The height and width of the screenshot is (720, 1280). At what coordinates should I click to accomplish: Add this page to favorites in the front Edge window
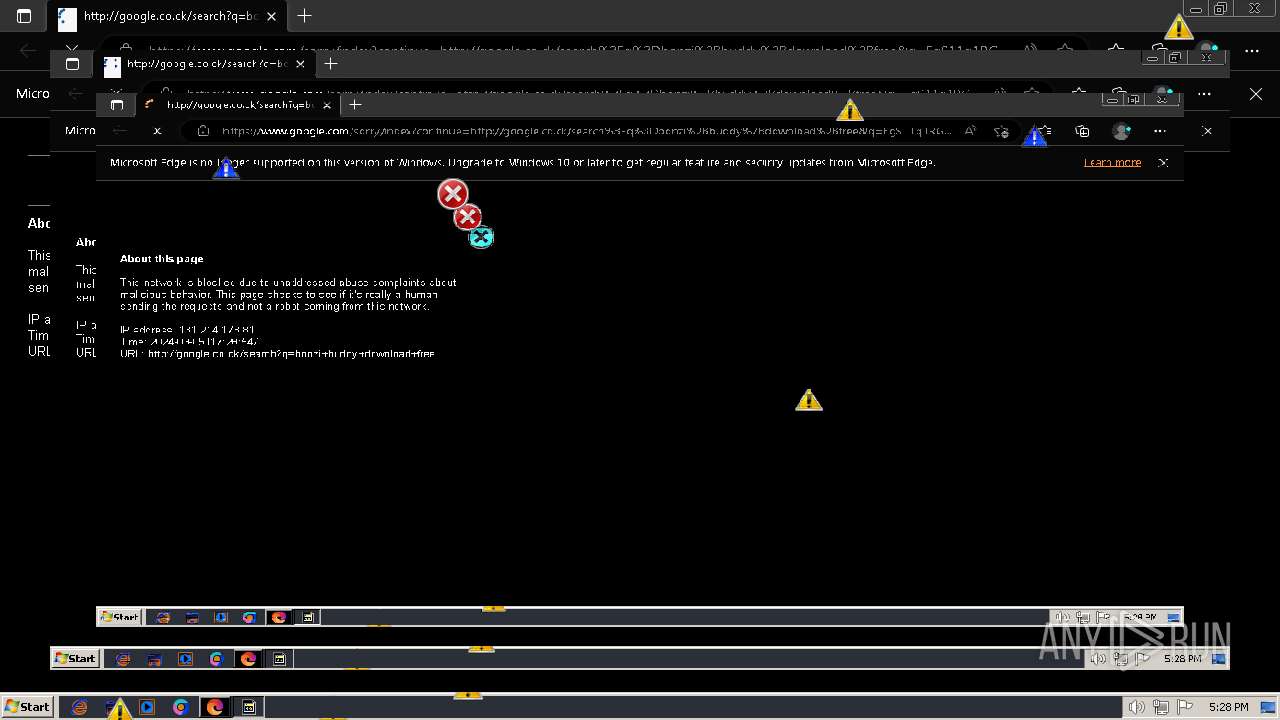[1001, 131]
